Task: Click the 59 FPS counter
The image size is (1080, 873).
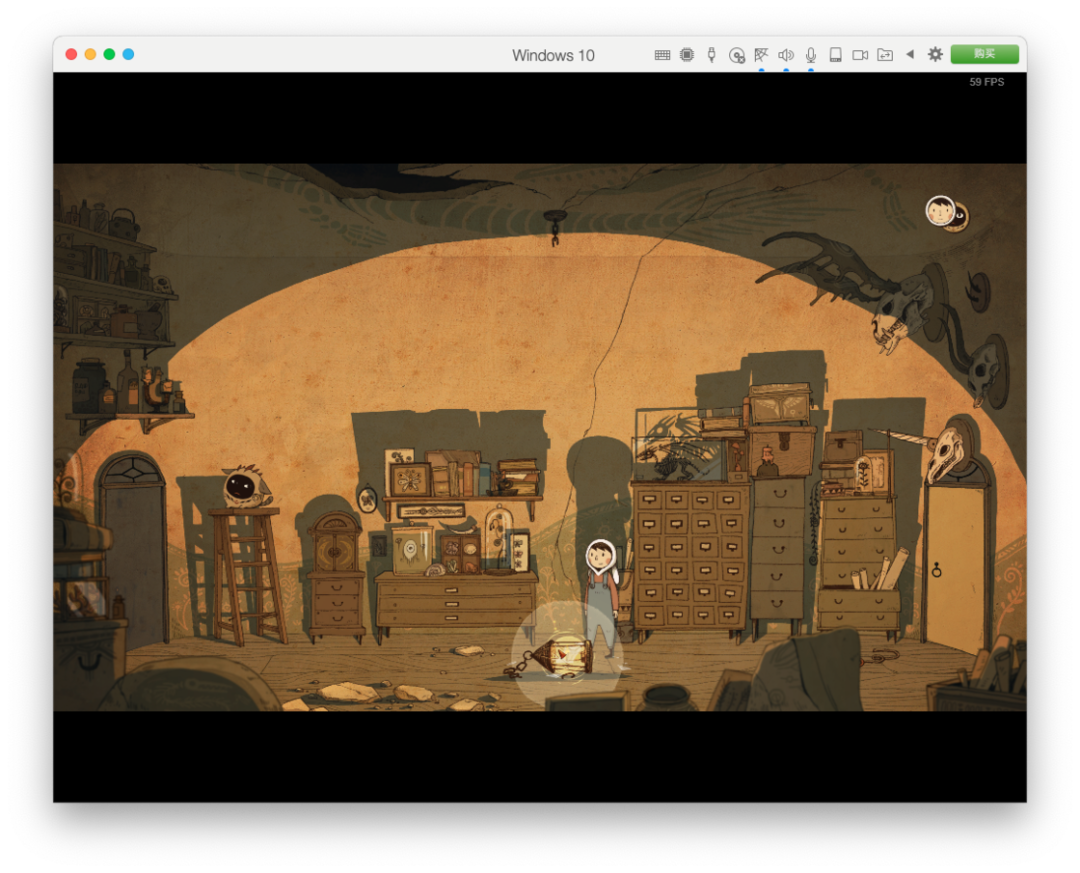Action: pos(986,82)
